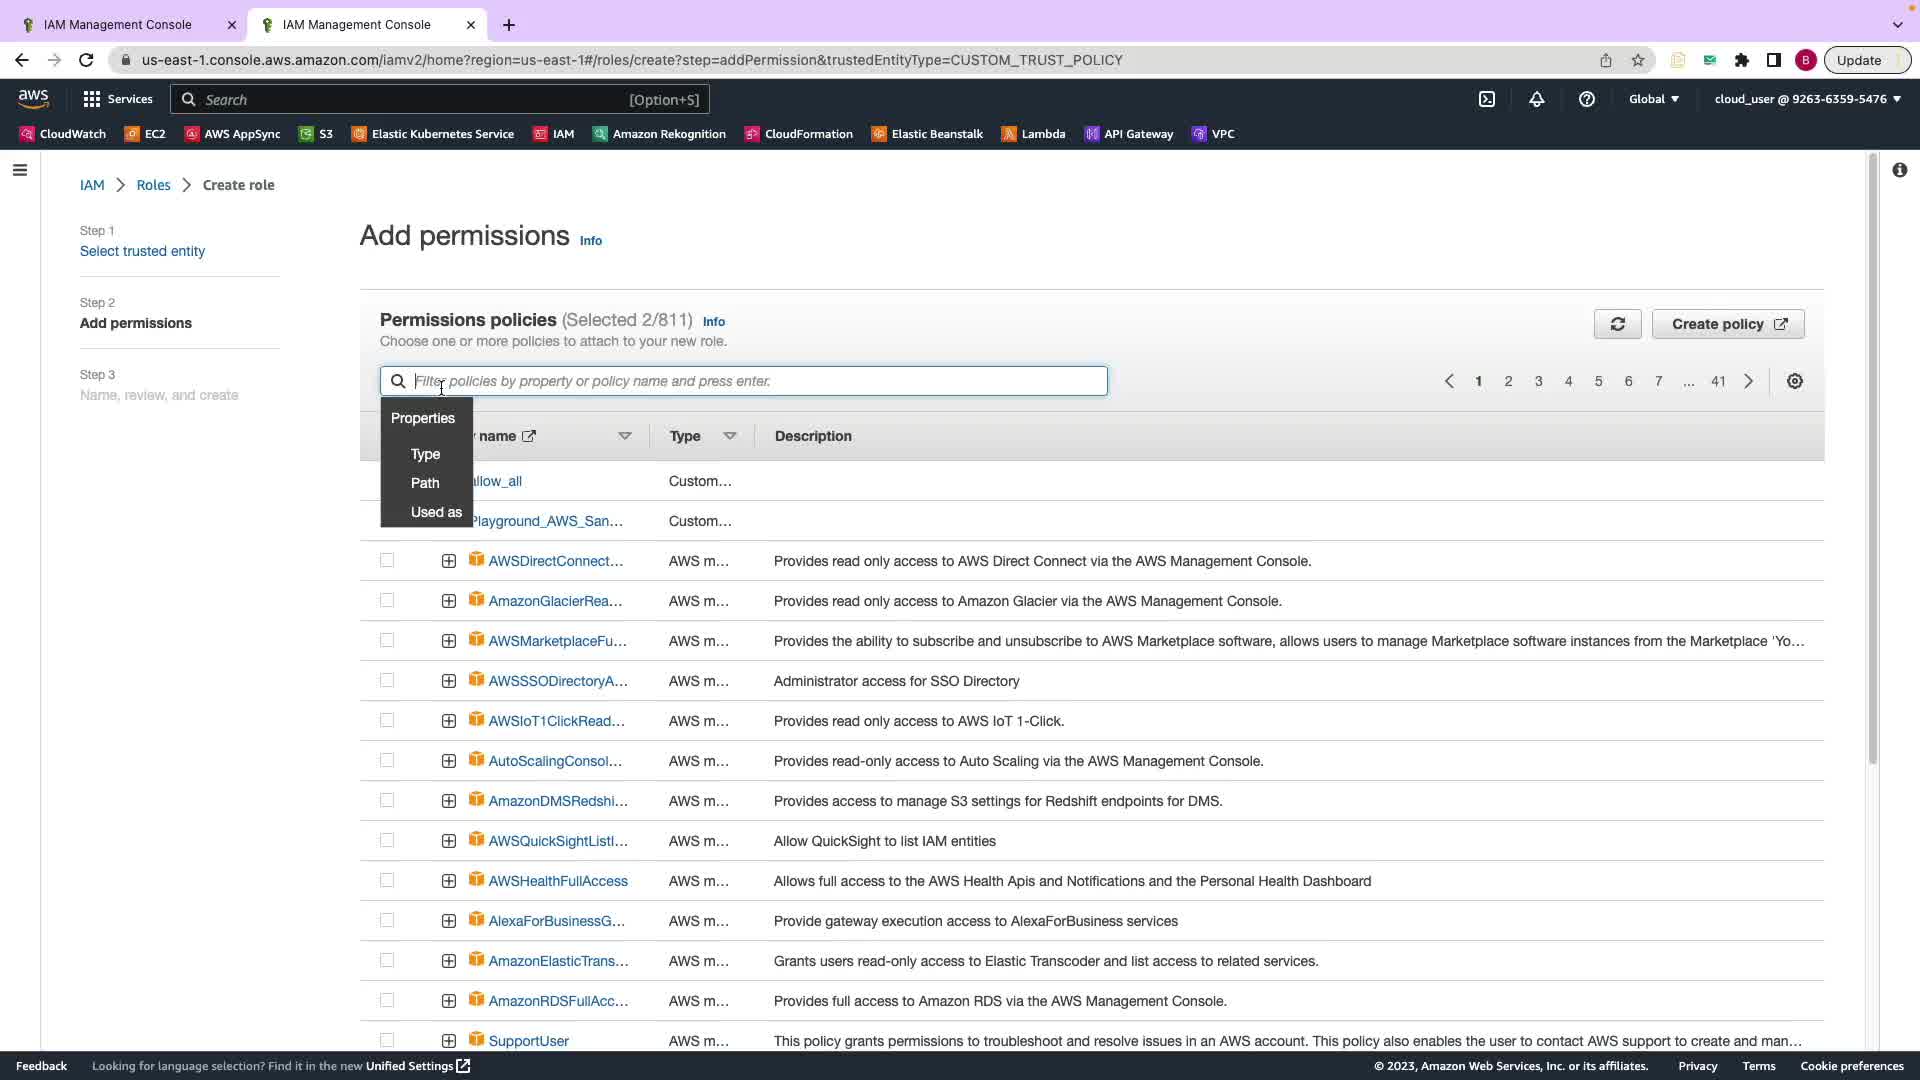Image resolution: width=1920 pixels, height=1080 pixels.
Task: Open AWS CloudShell icon in header
Action: pos(1487,99)
